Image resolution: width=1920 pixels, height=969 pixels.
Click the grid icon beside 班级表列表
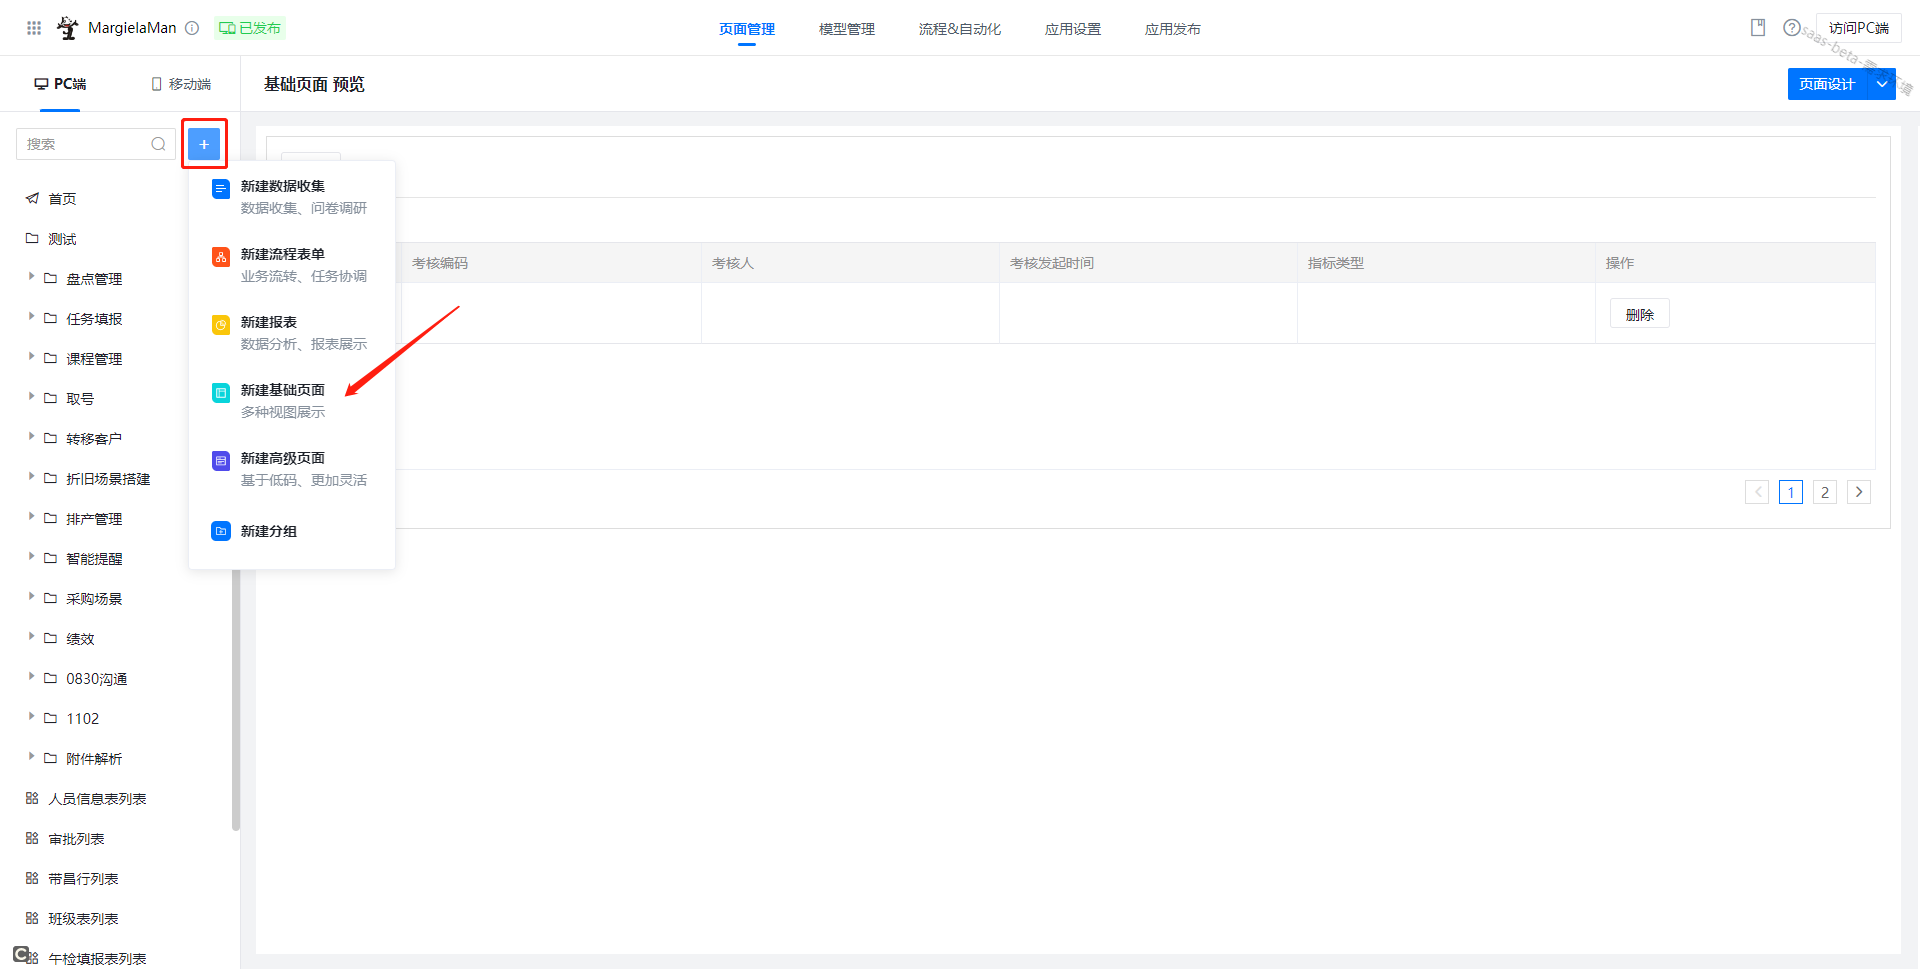tap(32, 918)
